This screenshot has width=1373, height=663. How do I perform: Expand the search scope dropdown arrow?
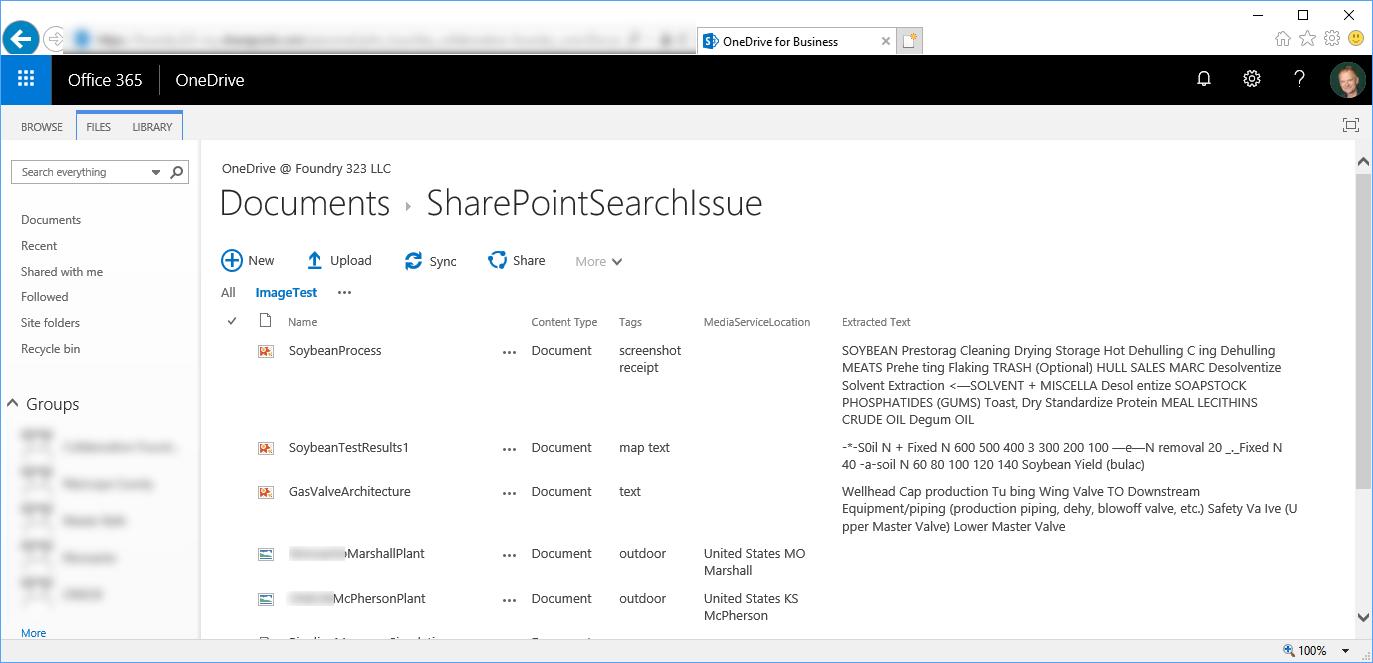click(156, 172)
